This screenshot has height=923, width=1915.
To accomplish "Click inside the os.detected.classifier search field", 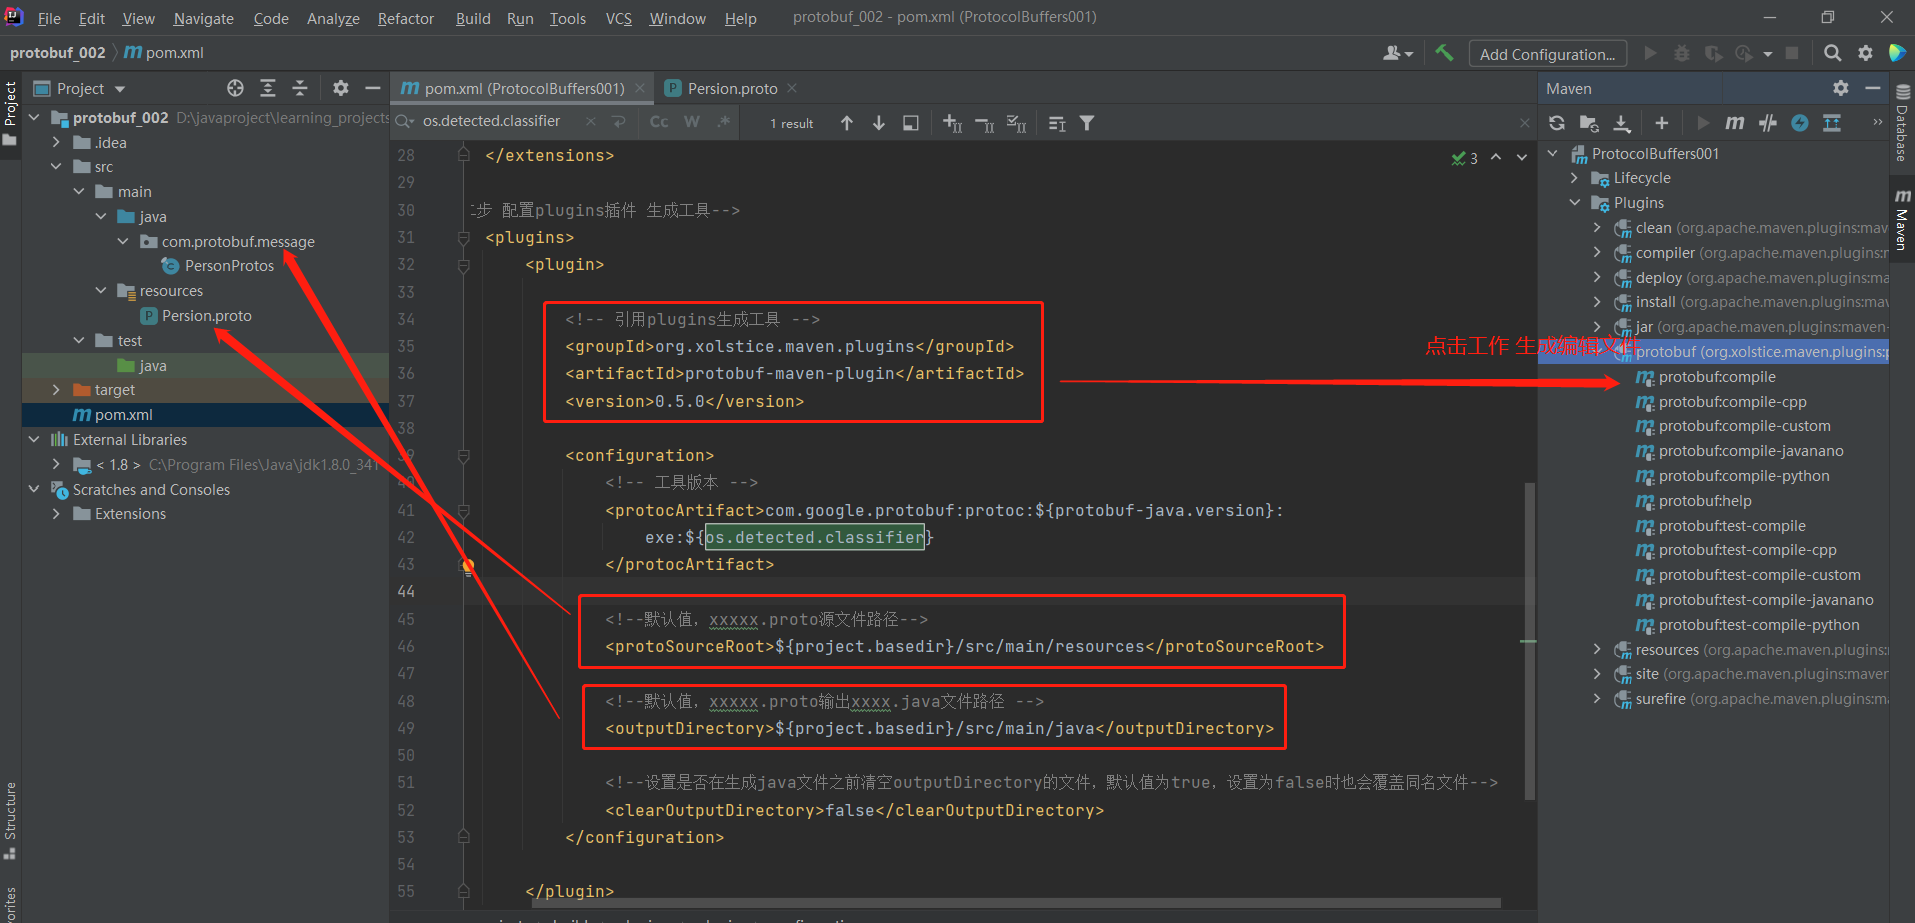I will (x=490, y=121).
